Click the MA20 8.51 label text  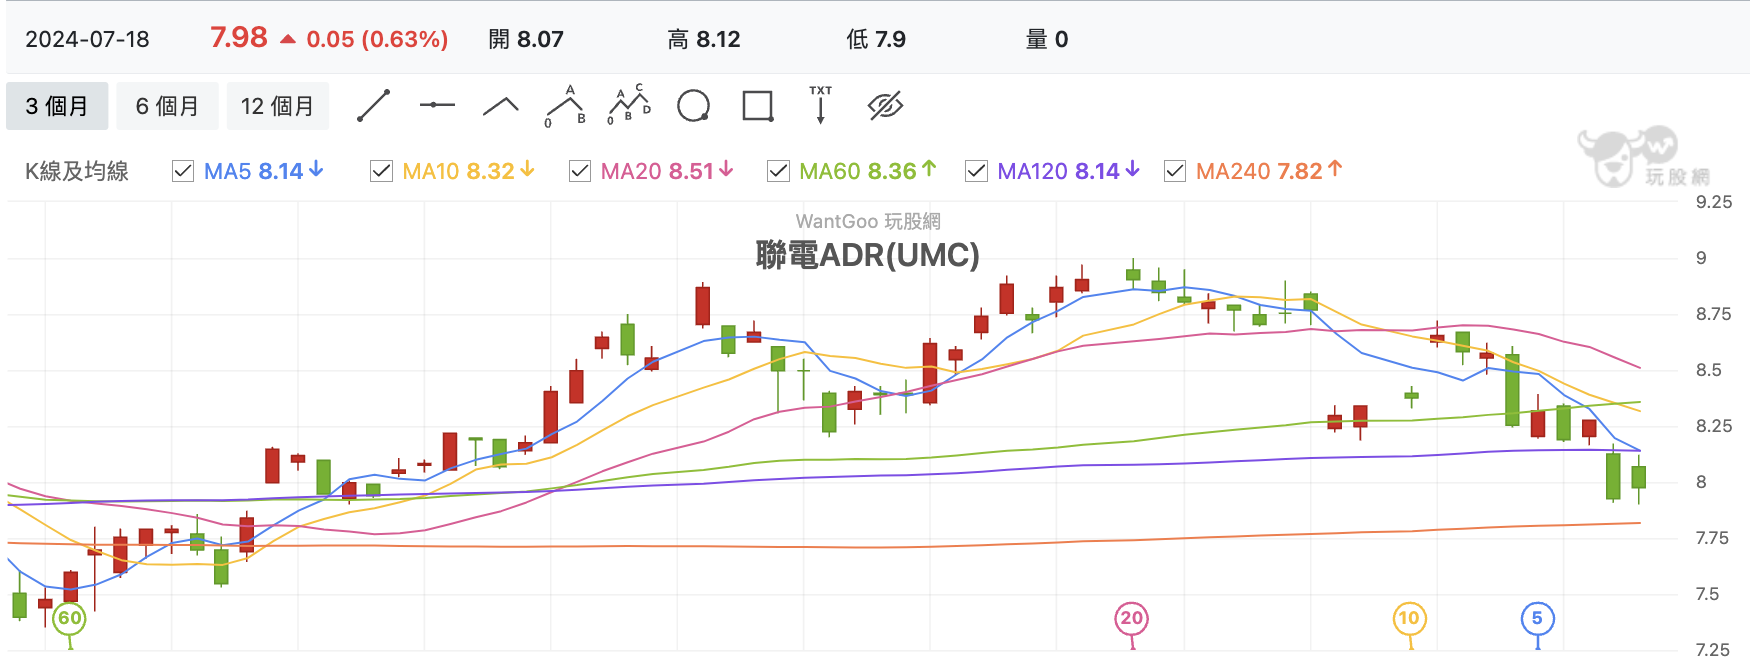pyautogui.click(x=668, y=171)
